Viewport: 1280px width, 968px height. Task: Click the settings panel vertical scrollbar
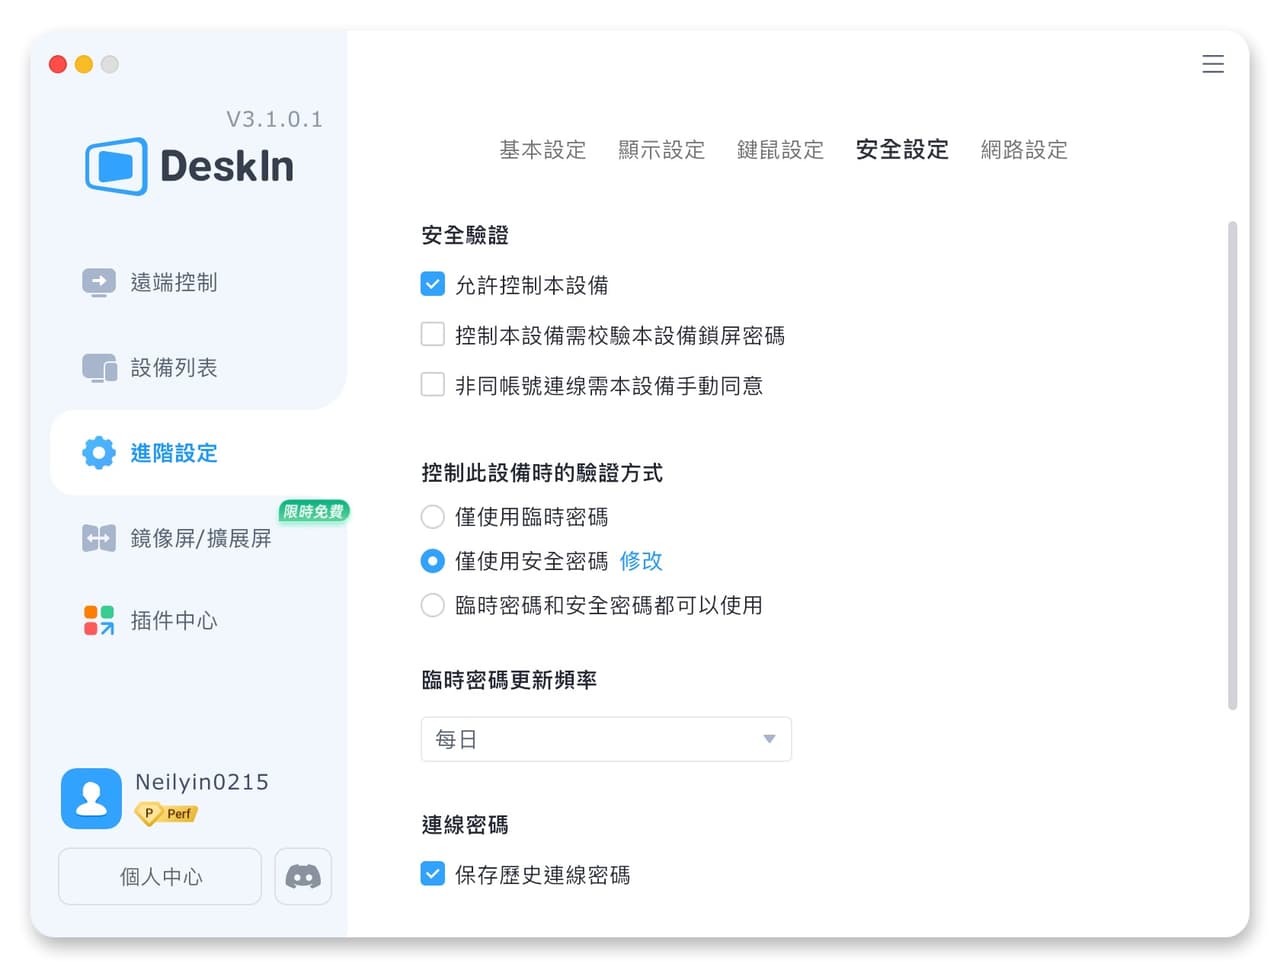tap(1232, 465)
